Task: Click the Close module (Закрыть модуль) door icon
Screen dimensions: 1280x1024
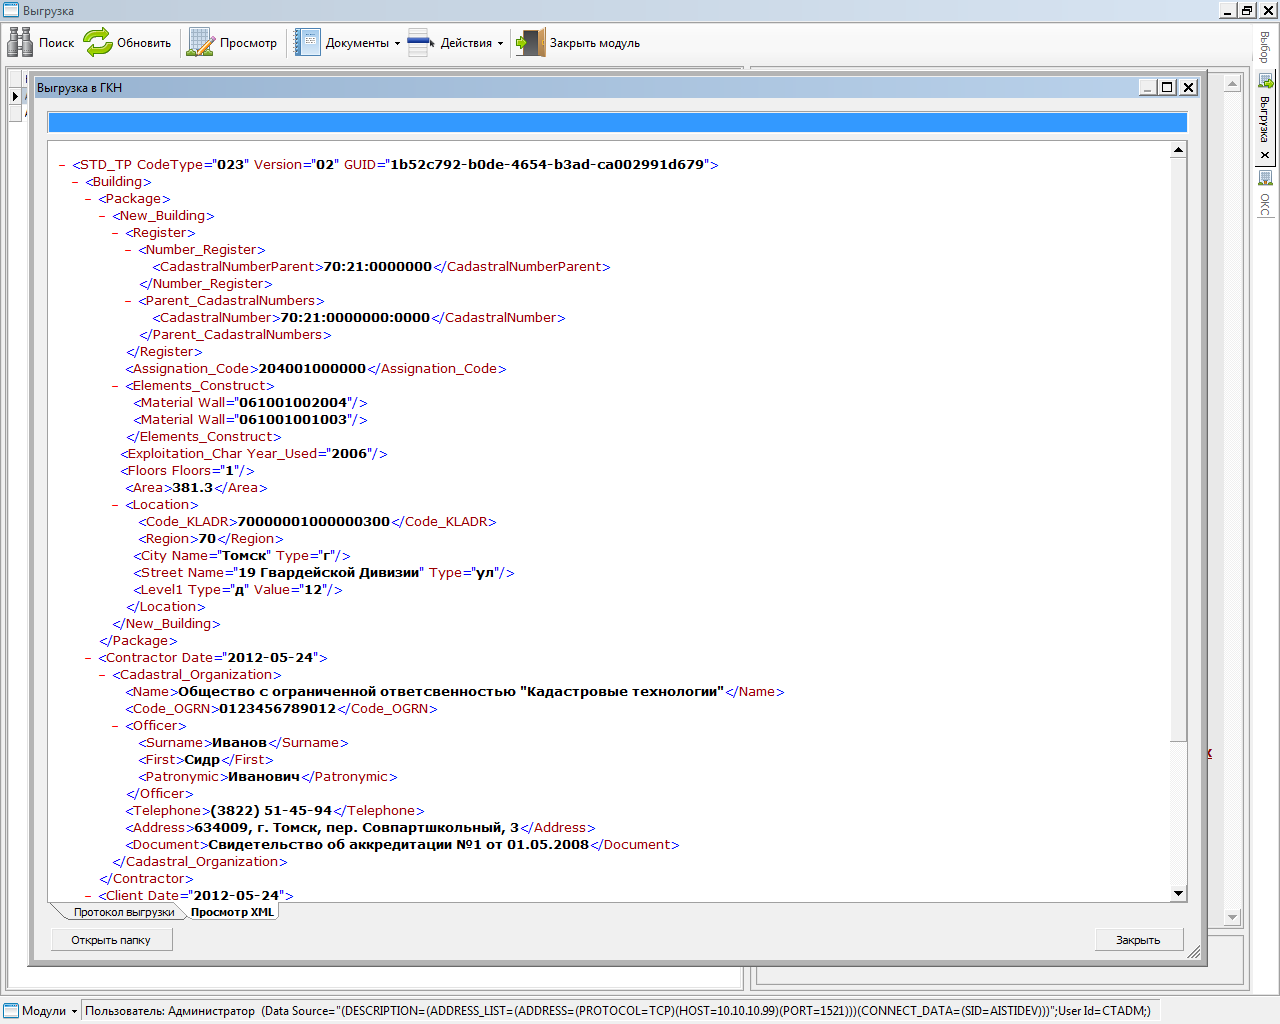Action: coord(530,43)
